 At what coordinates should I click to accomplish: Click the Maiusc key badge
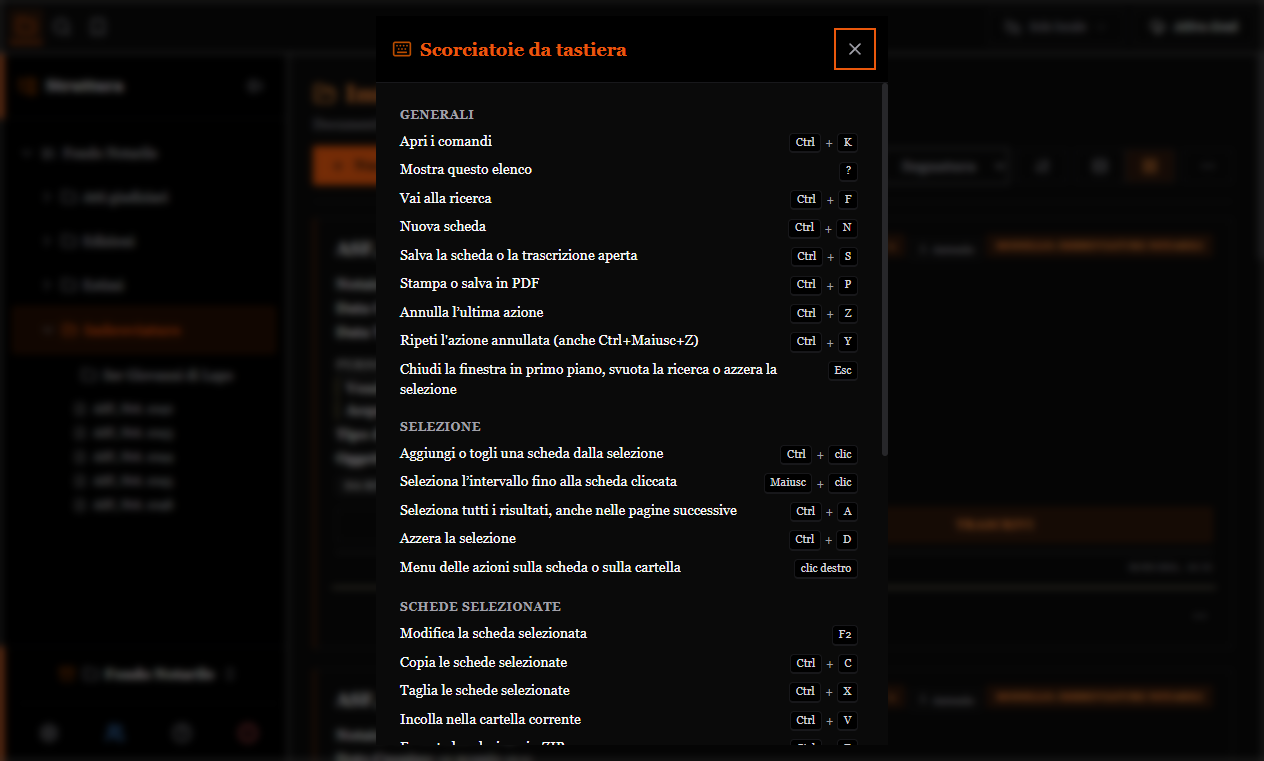pos(788,483)
